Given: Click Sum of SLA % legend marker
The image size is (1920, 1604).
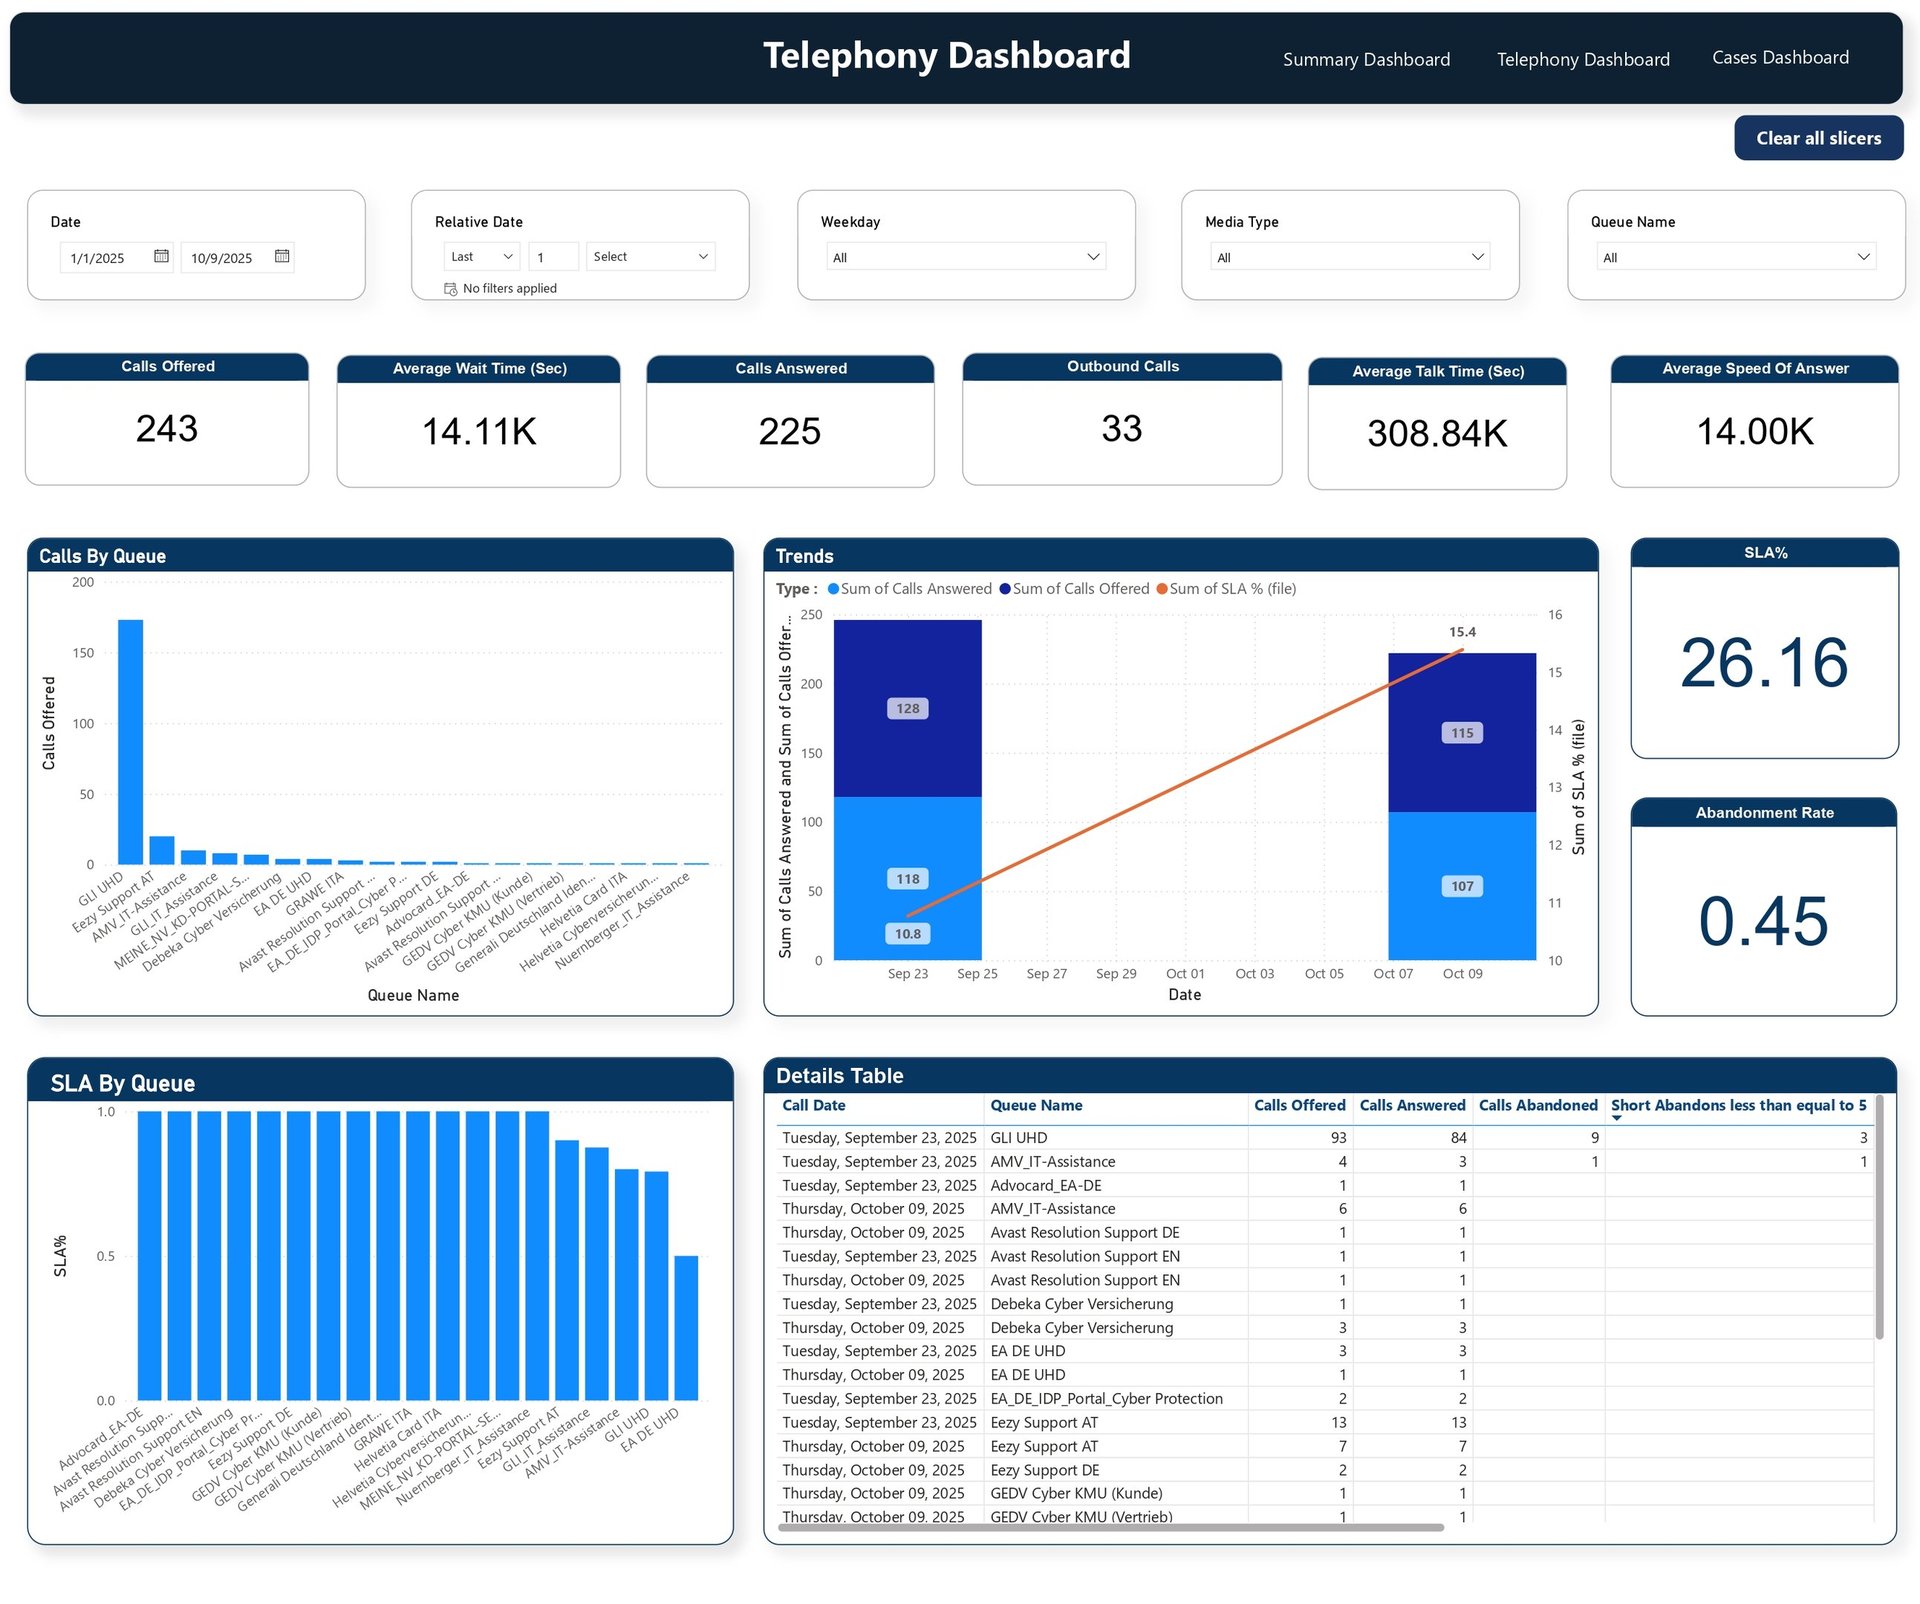Looking at the screenshot, I should [x=1162, y=589].
